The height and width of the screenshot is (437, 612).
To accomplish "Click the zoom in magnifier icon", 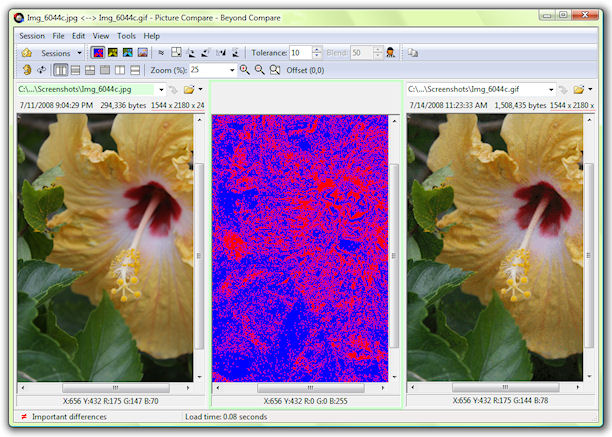I will tap(245, 70).
